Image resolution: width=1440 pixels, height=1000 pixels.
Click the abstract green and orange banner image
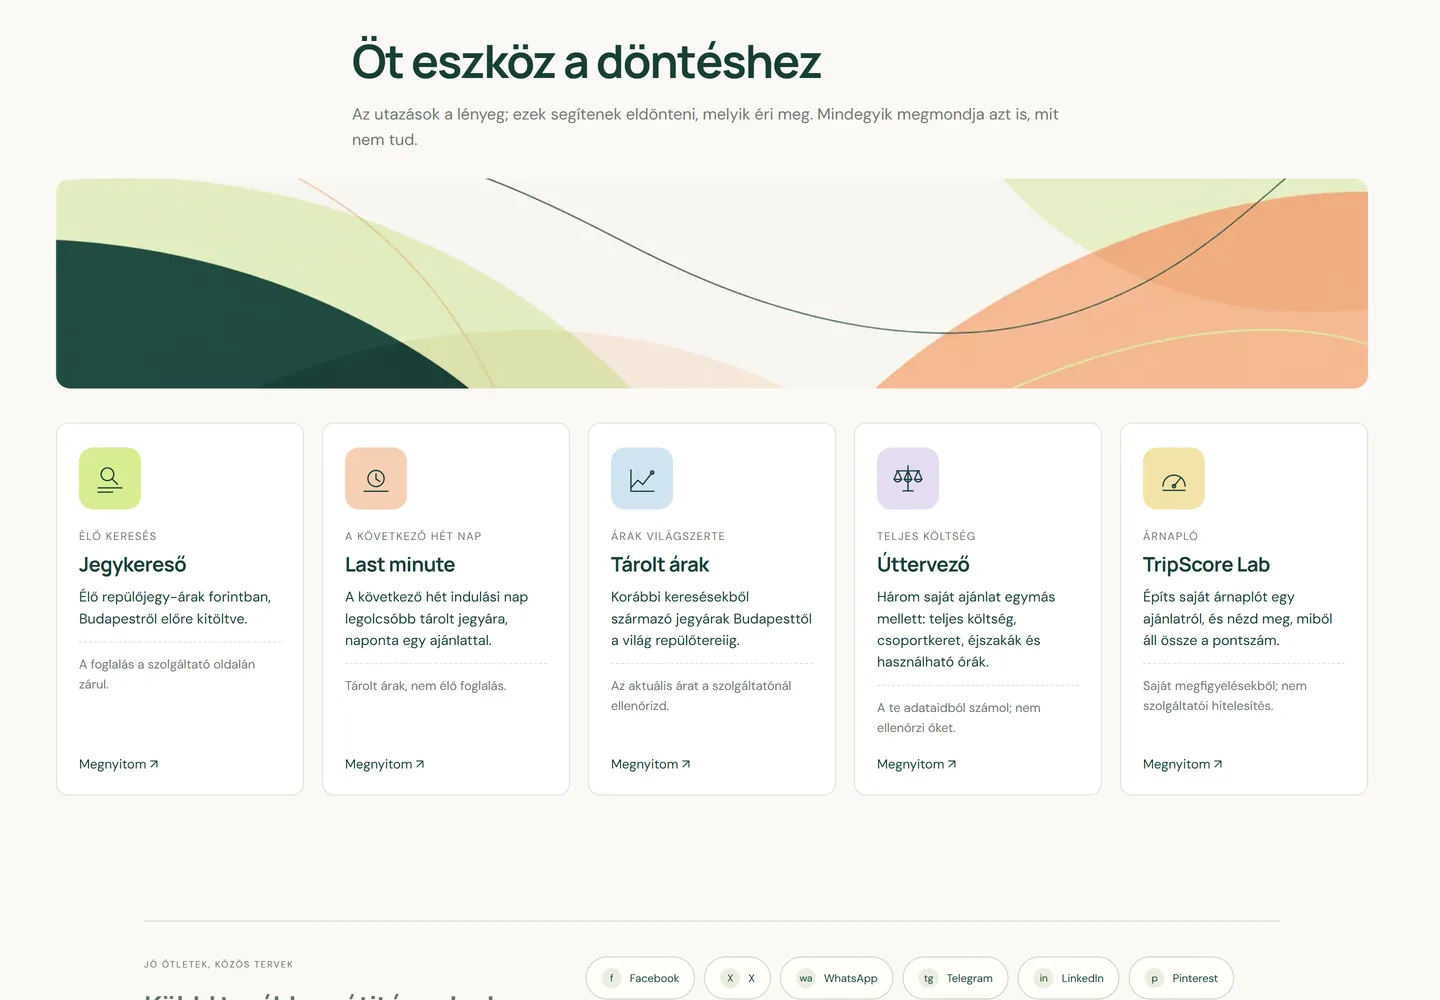[x=712, y=283]
